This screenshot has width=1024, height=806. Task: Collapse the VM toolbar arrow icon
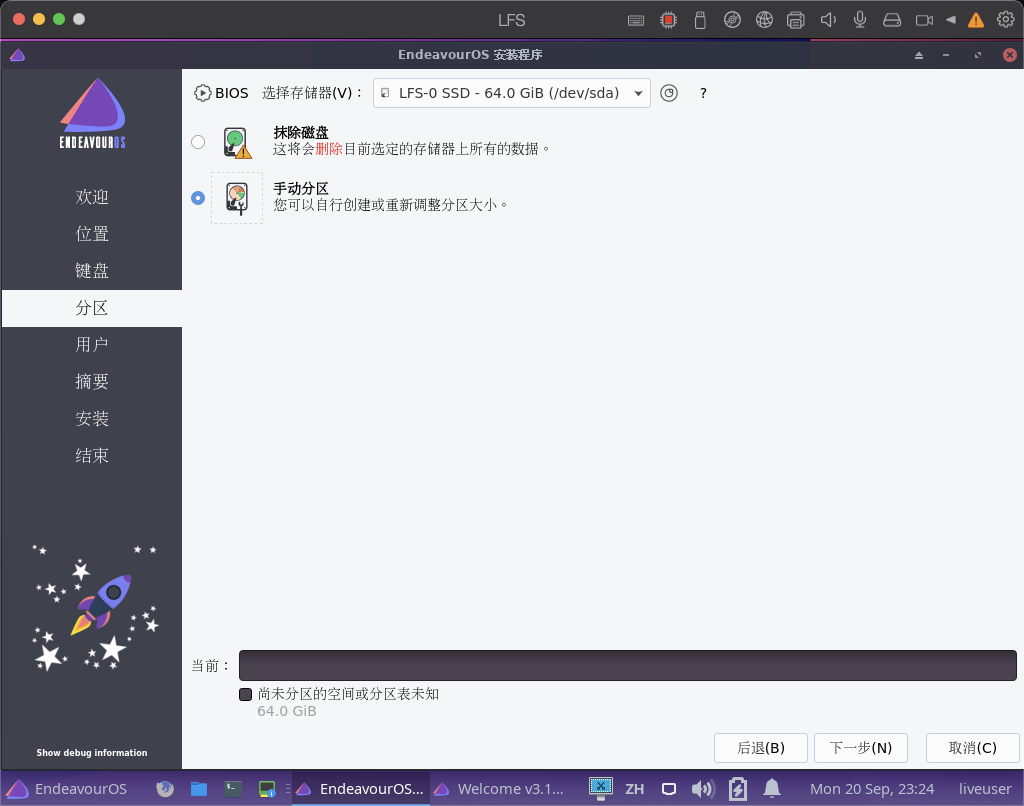[951, 20]
